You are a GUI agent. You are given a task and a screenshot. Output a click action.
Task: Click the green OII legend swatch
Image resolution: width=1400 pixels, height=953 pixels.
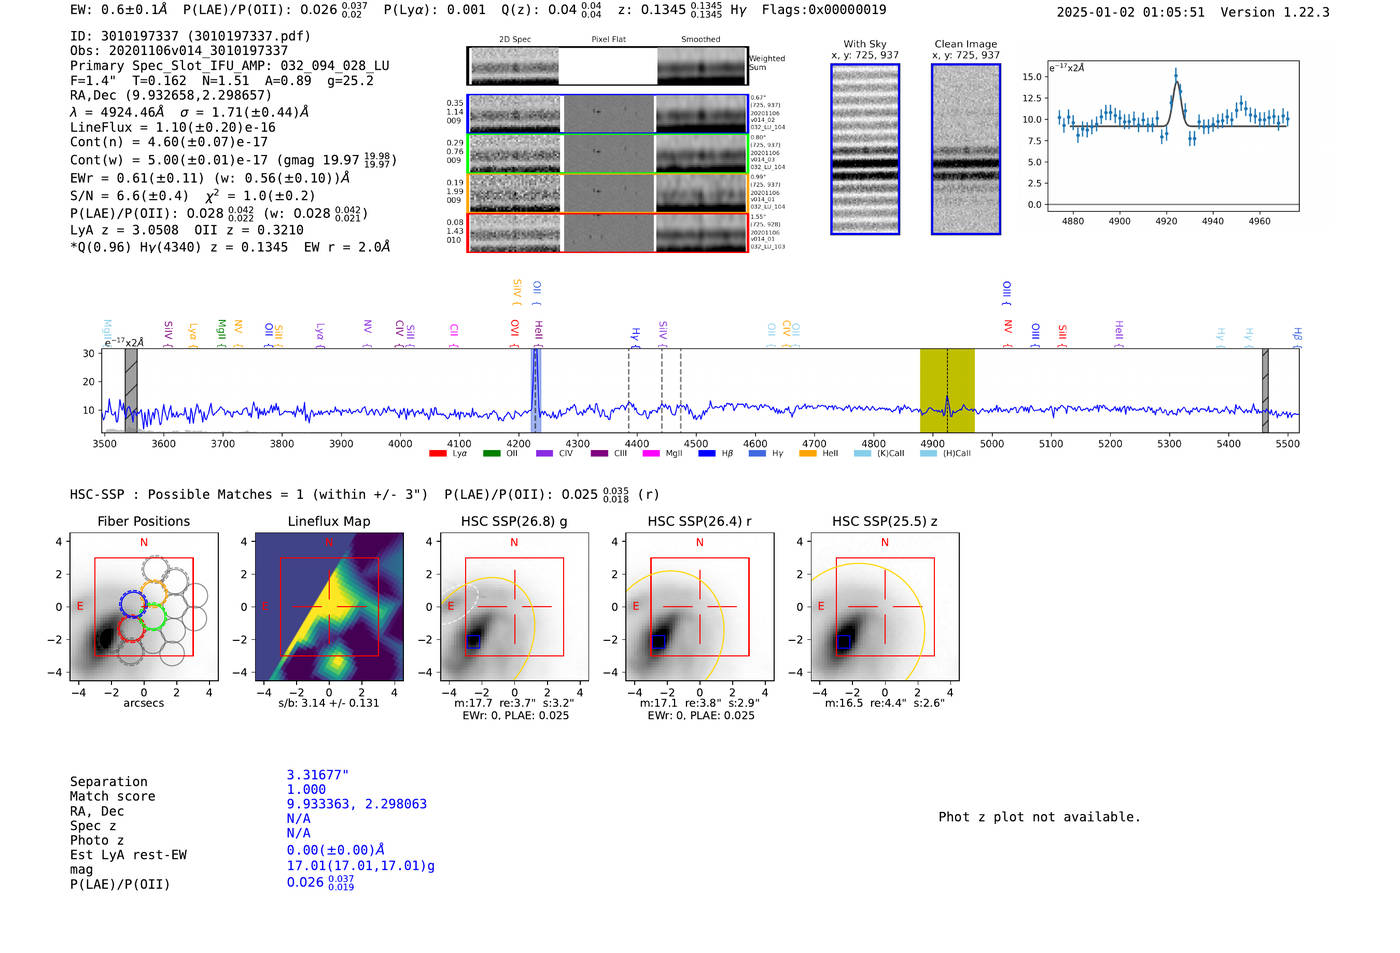(491, 453)
